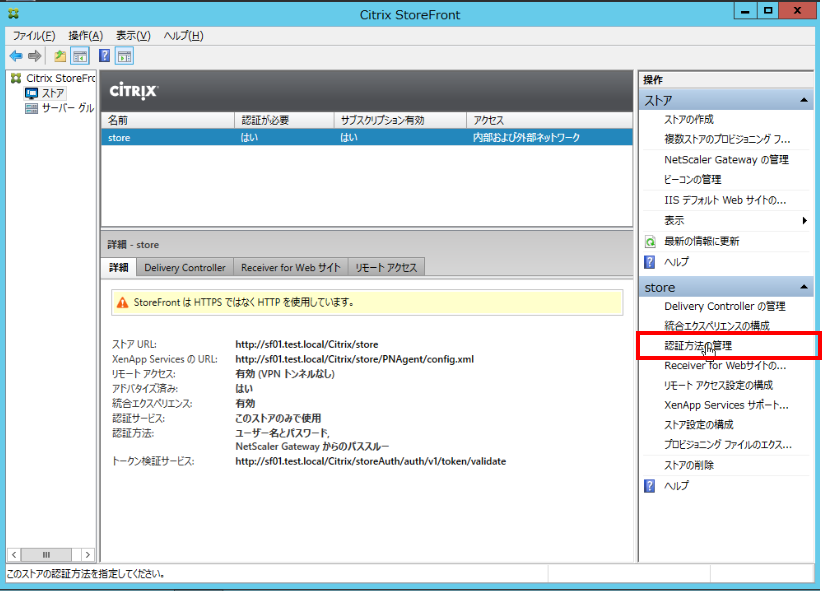The image size is (822, 591).
Task: Sort by the アクセス column header
Action: (x=549, y=120)
